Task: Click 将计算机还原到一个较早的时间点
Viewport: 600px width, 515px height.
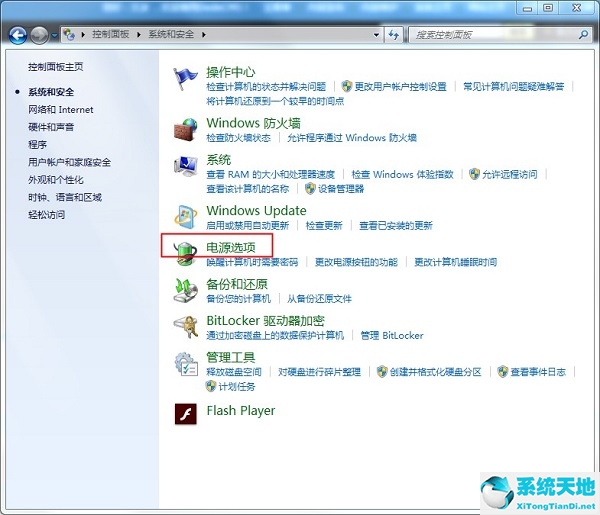Action: coord(275,101)
